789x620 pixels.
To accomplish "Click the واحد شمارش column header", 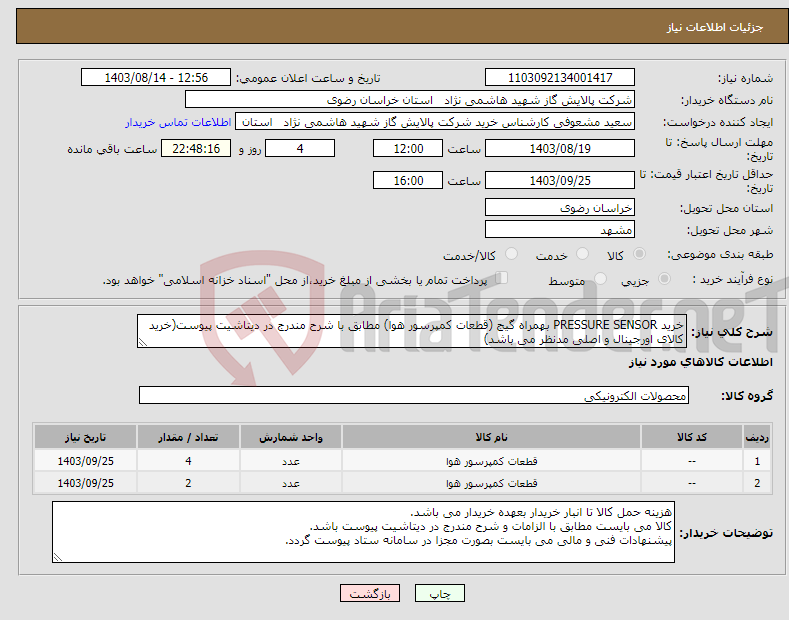I will pos(291,437).
